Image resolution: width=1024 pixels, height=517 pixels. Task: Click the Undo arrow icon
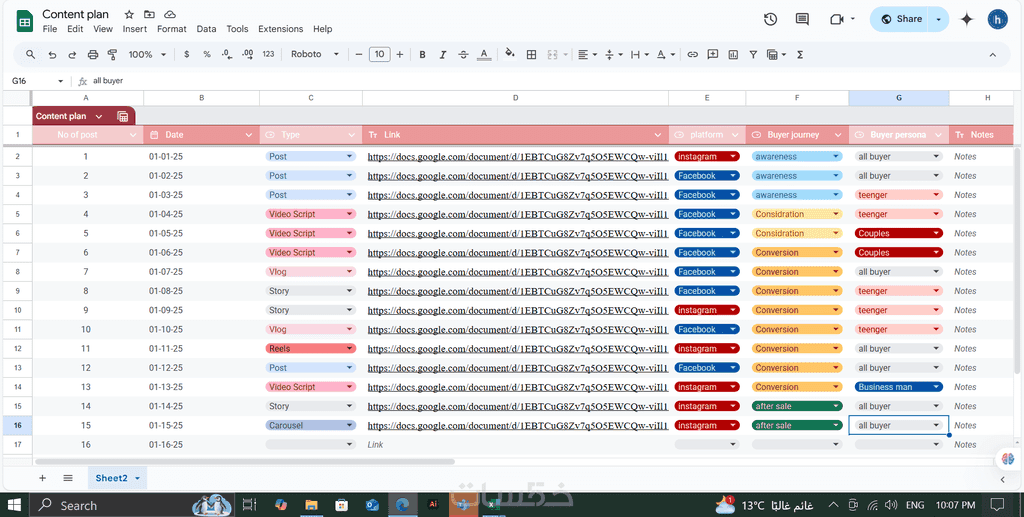(52, 55)
